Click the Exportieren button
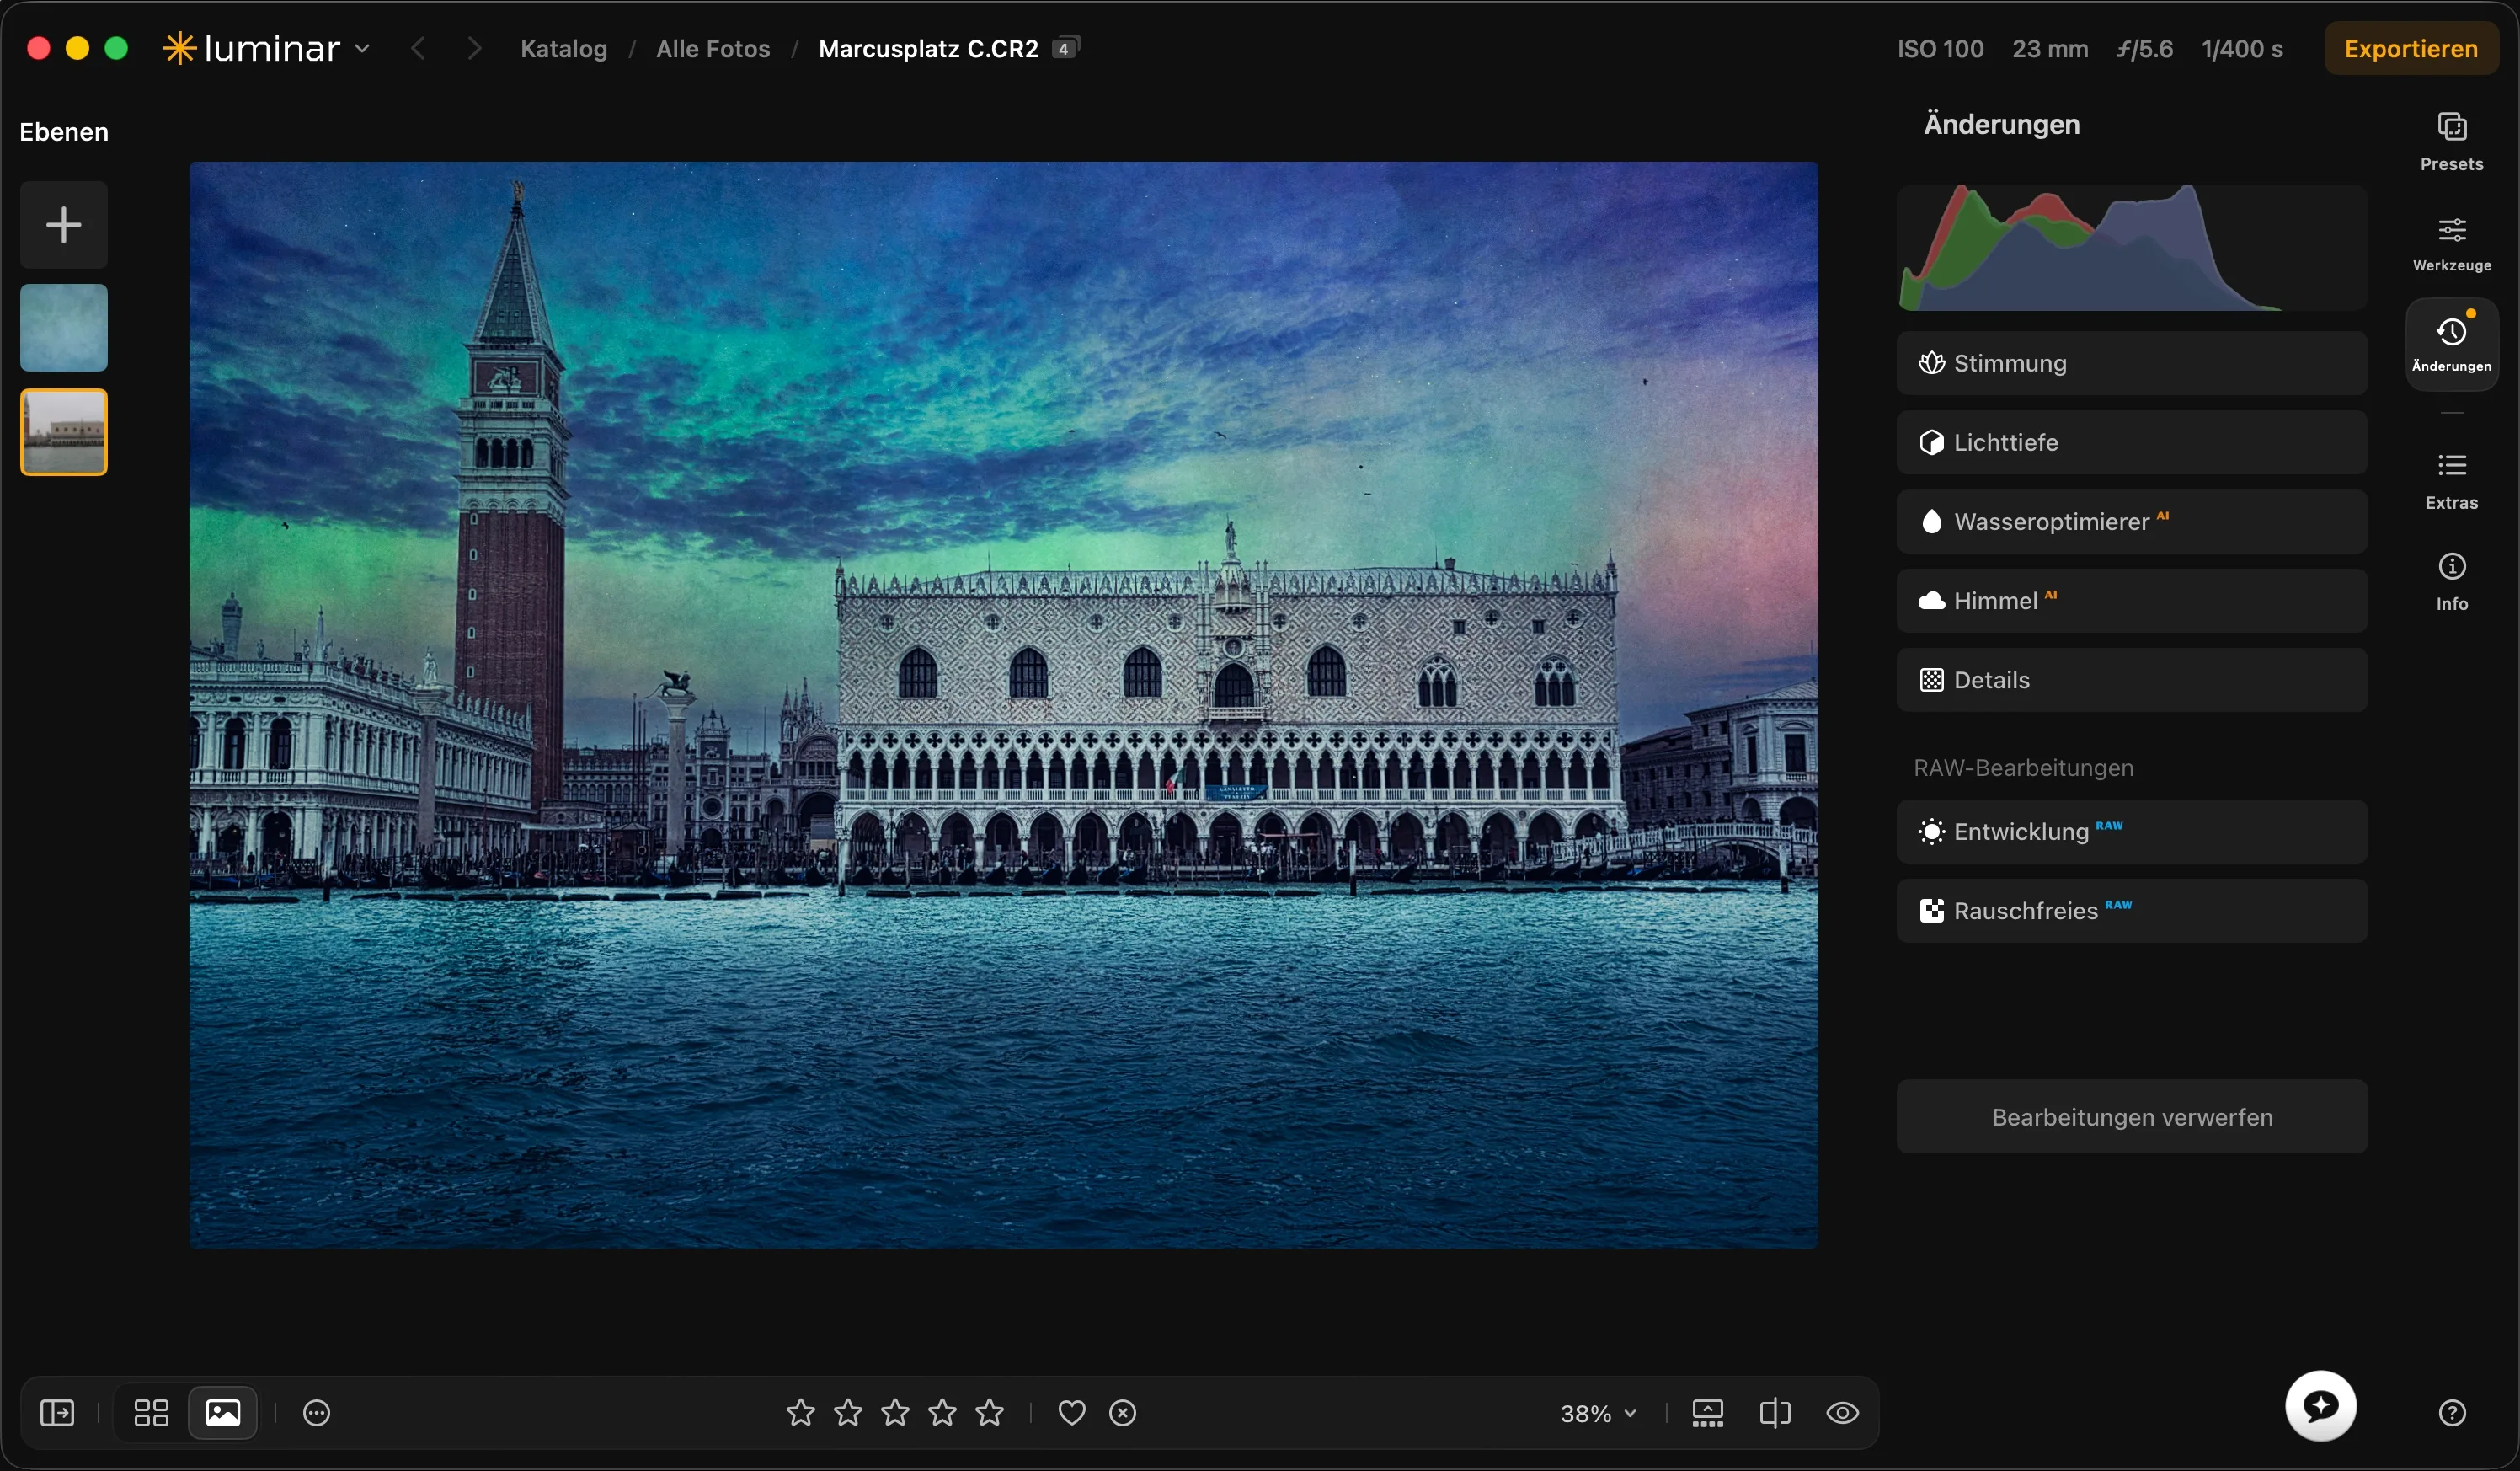Image resolution: width=2520 pixels, height=1471 pixels. (2411, 49)
